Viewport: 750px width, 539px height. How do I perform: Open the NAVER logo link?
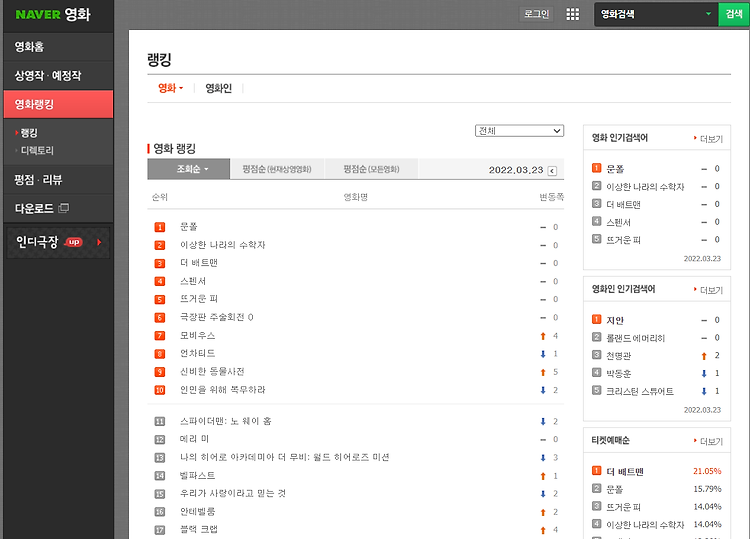[x=38, y=14]
